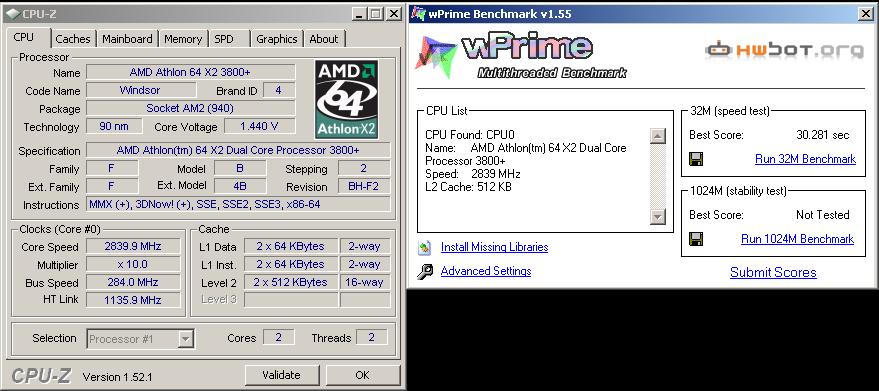This screenshot has width=879, height=391.
Task: Run the 32M Benchmark link
Action: [806, 159]
